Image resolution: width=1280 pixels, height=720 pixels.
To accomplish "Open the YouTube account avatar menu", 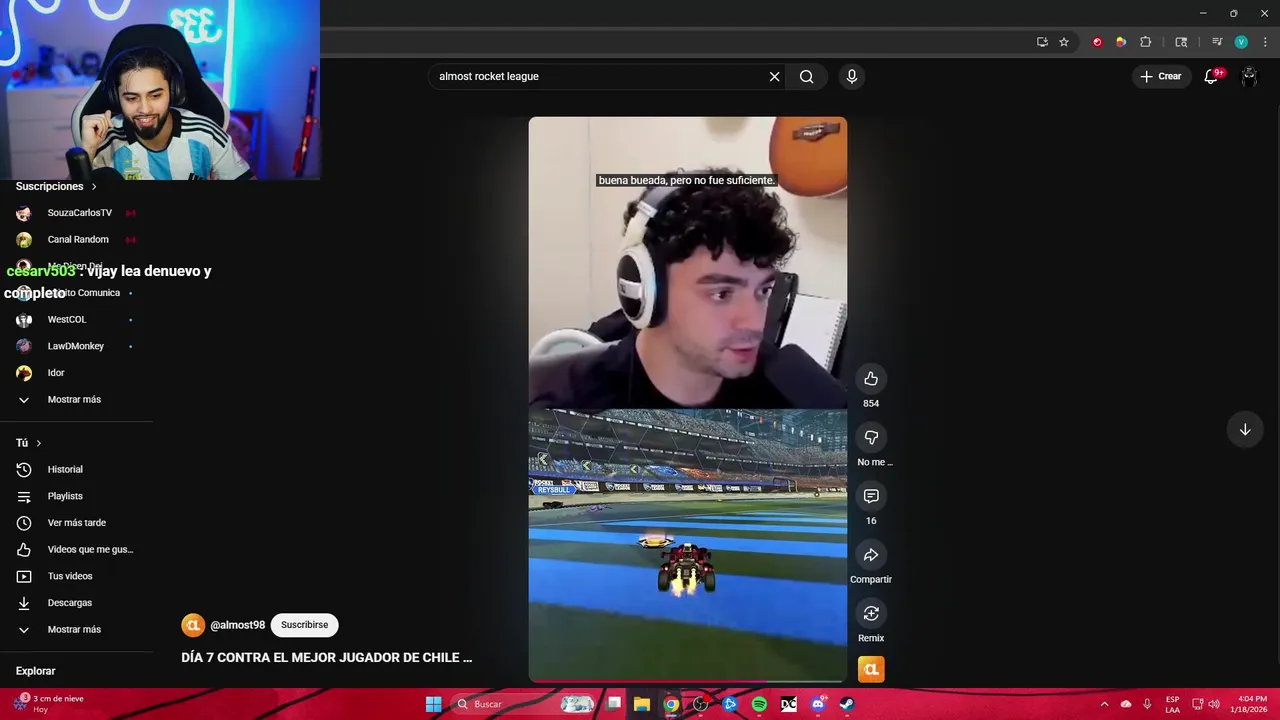I will 1249,76.
